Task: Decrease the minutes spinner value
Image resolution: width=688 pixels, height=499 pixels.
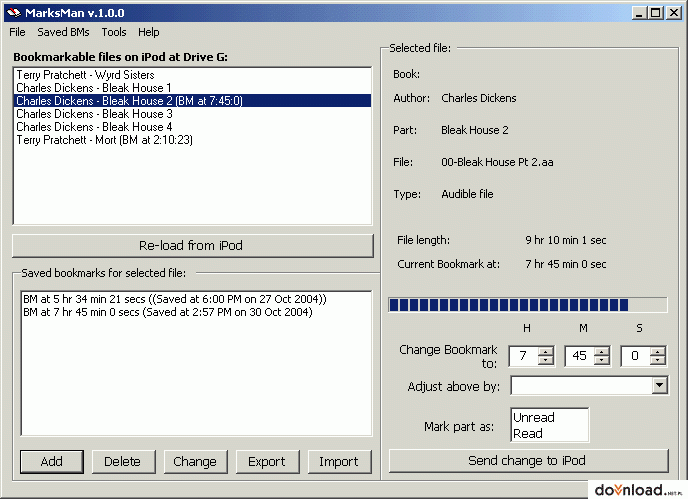Action: pos(602,361)
